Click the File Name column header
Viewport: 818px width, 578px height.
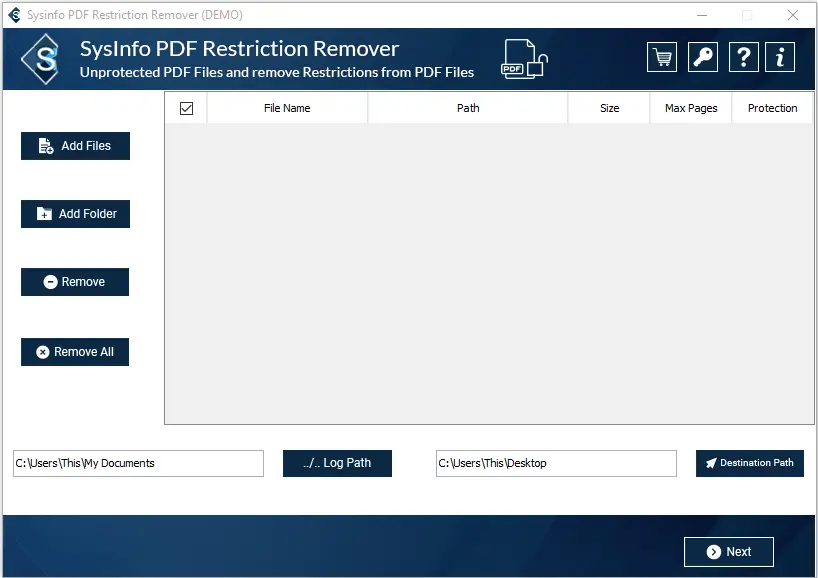[287, 107]
